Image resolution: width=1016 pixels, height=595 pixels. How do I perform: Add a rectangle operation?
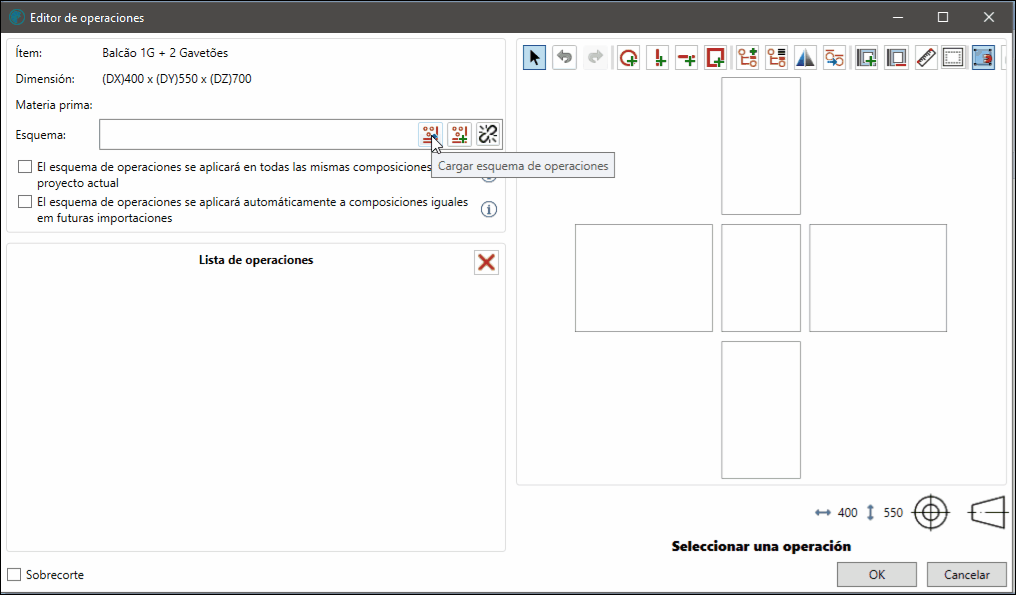tap(716, 58)
